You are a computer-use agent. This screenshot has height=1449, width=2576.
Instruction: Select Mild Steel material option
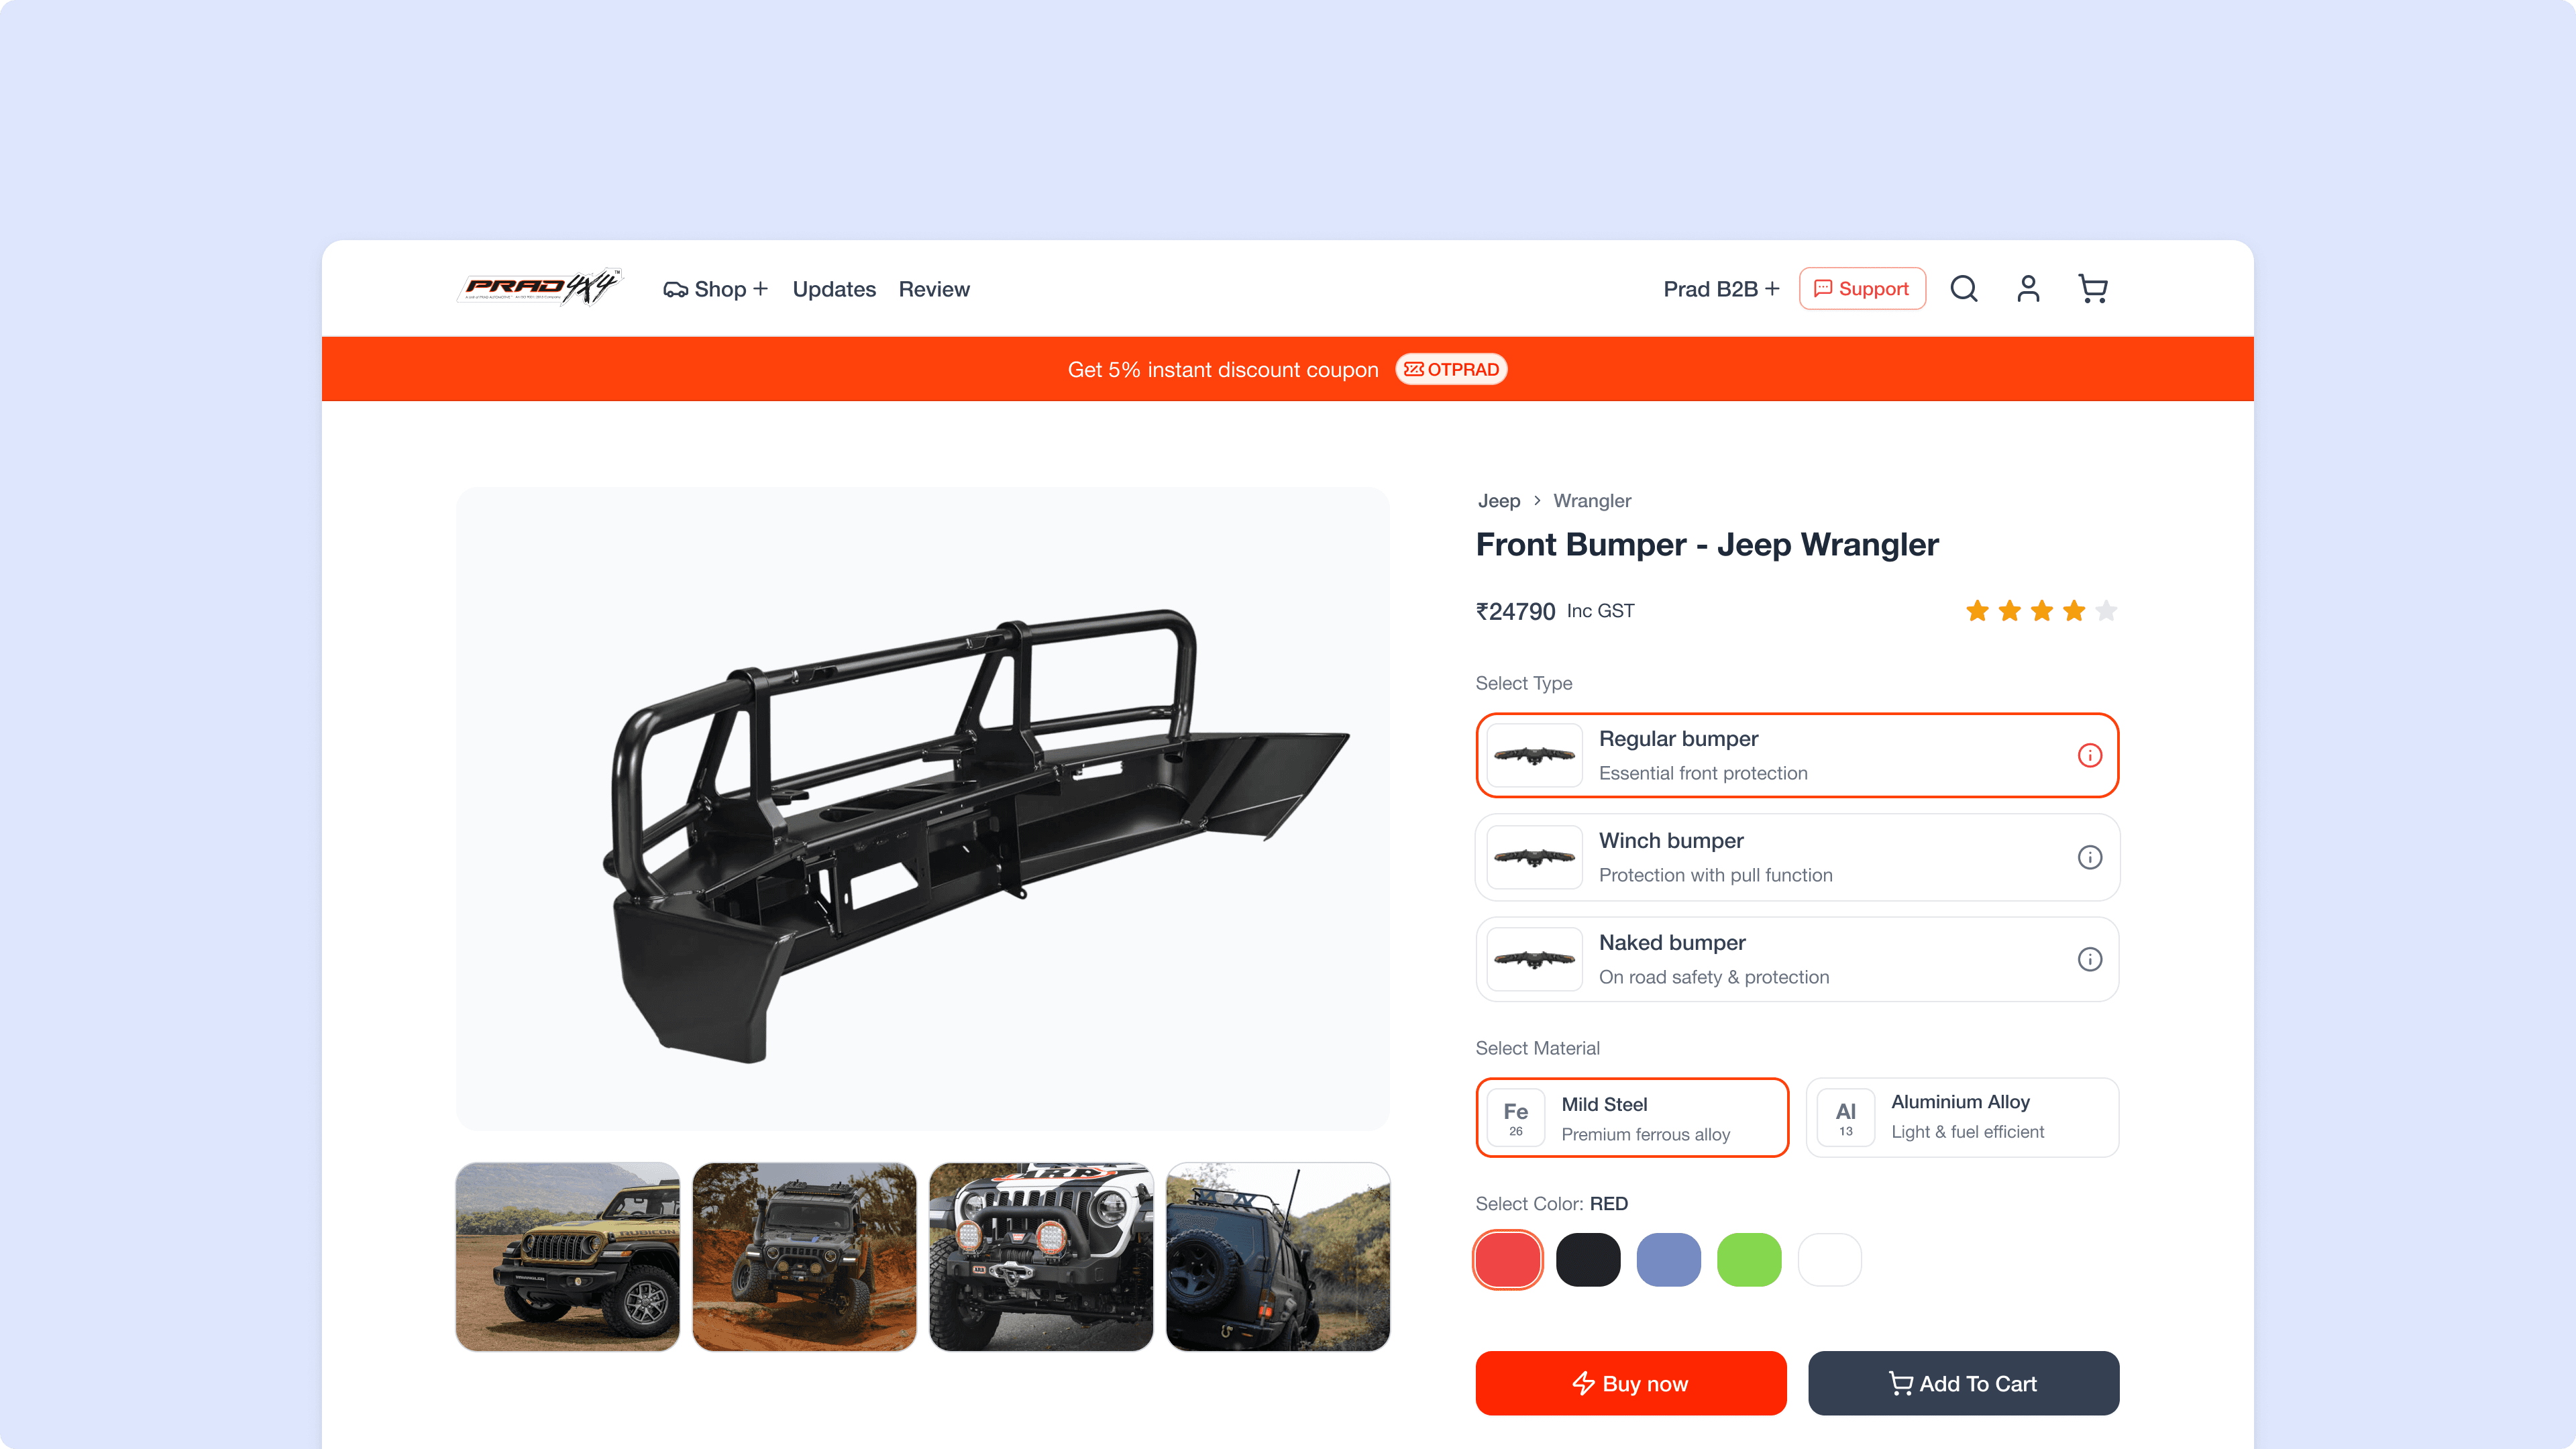point(1632,1117)
